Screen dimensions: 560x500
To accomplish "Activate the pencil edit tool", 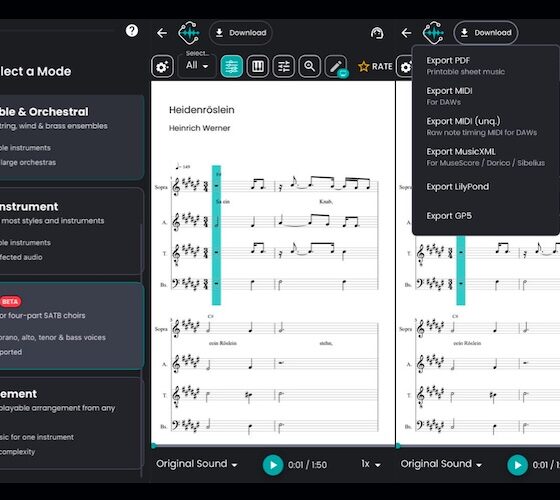I will [x=336, y=66].
